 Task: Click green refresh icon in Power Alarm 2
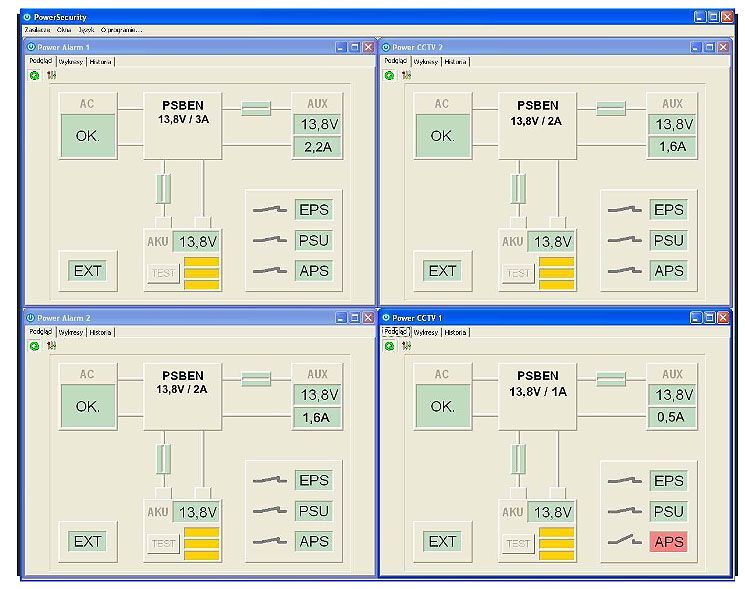[34, 346]
